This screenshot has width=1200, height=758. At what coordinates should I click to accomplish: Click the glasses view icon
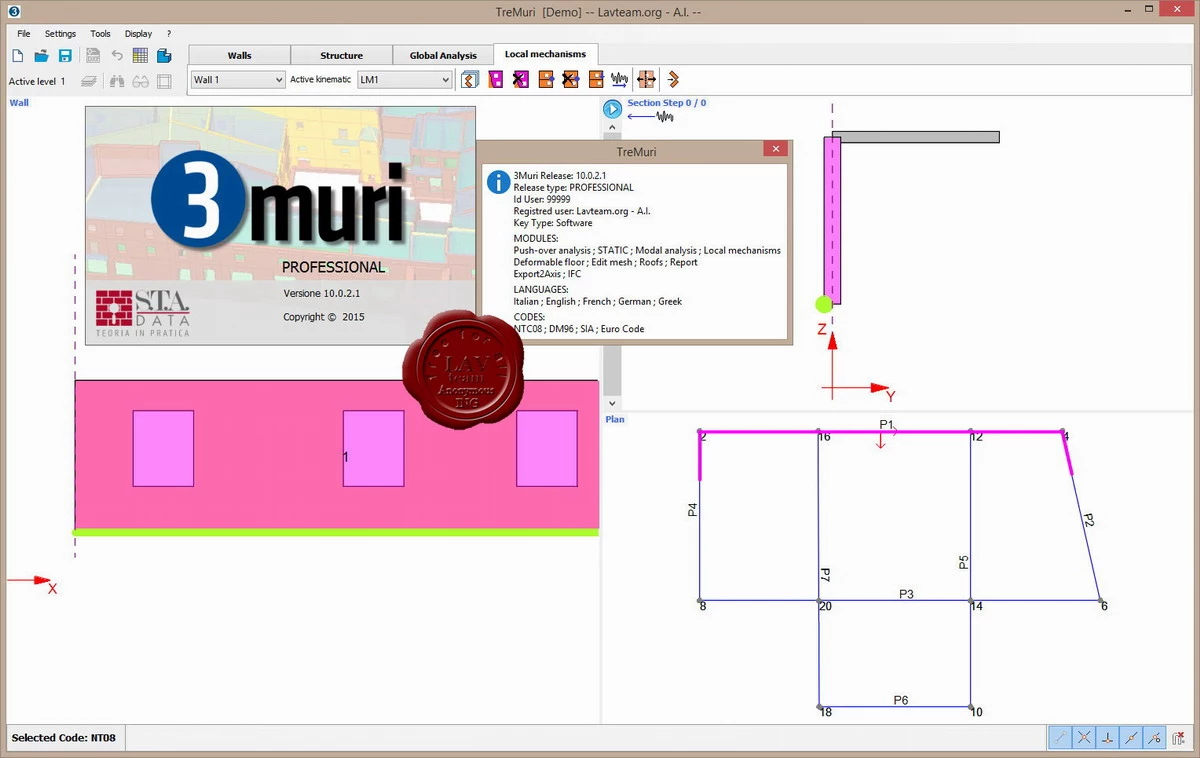(x=141, y=81)
